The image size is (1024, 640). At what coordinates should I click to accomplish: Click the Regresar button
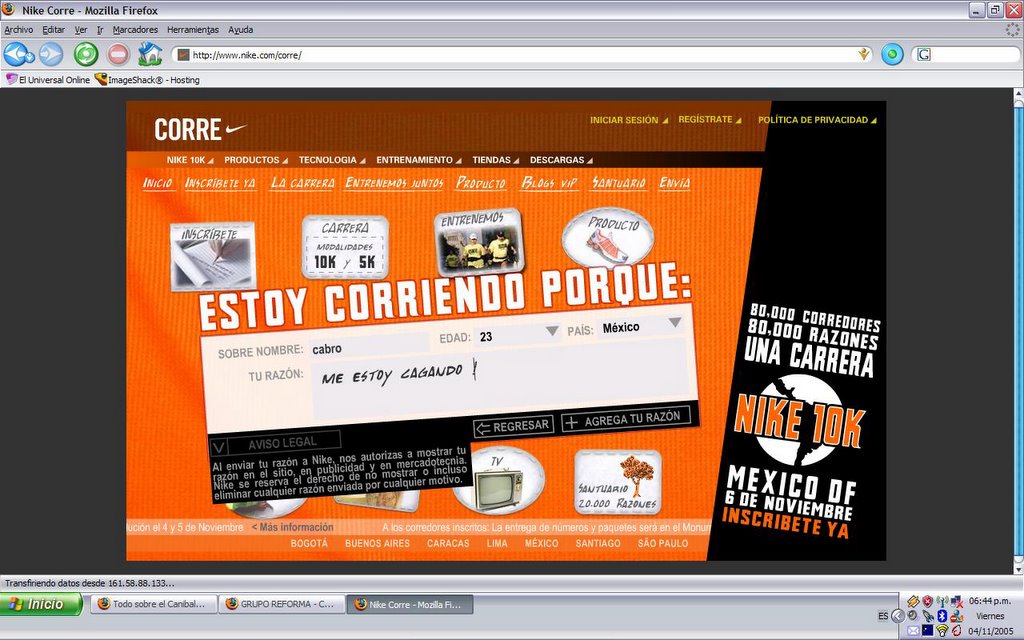point(513,427)
